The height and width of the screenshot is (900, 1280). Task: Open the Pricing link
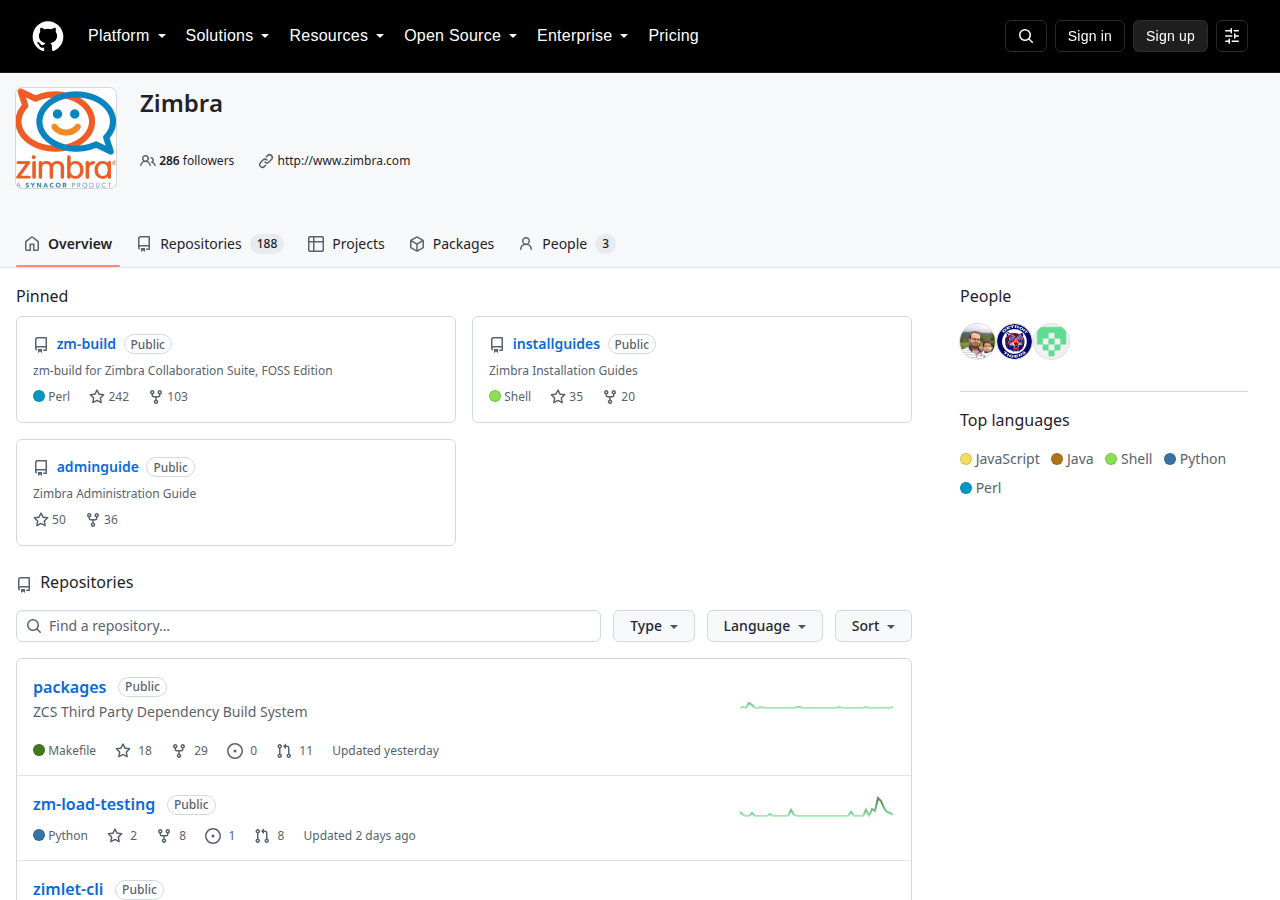[674, 36]
